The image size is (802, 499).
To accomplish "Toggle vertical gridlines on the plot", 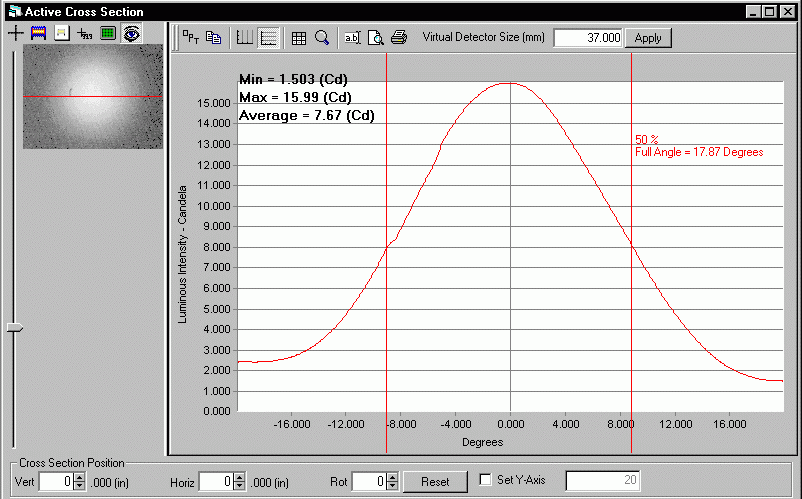I will pos(244,38).
